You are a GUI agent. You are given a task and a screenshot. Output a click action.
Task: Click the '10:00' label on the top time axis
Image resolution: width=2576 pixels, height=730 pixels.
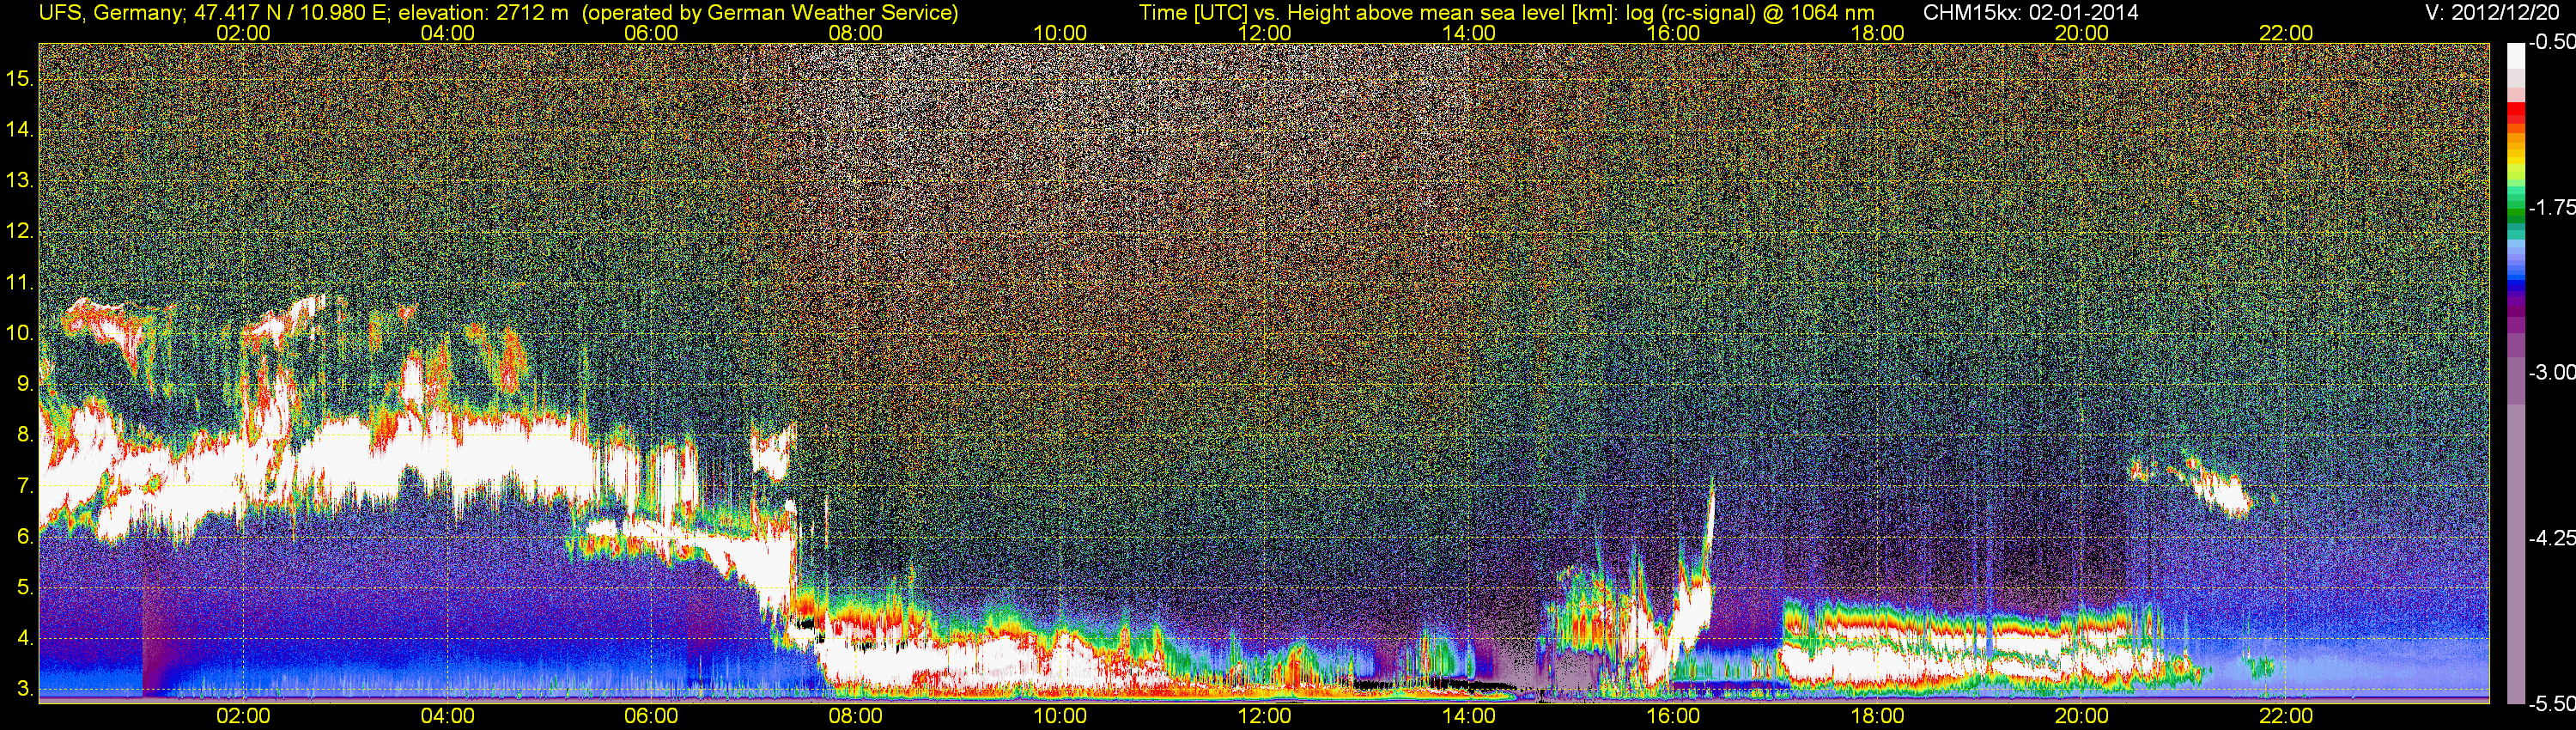click(1060, 33)
